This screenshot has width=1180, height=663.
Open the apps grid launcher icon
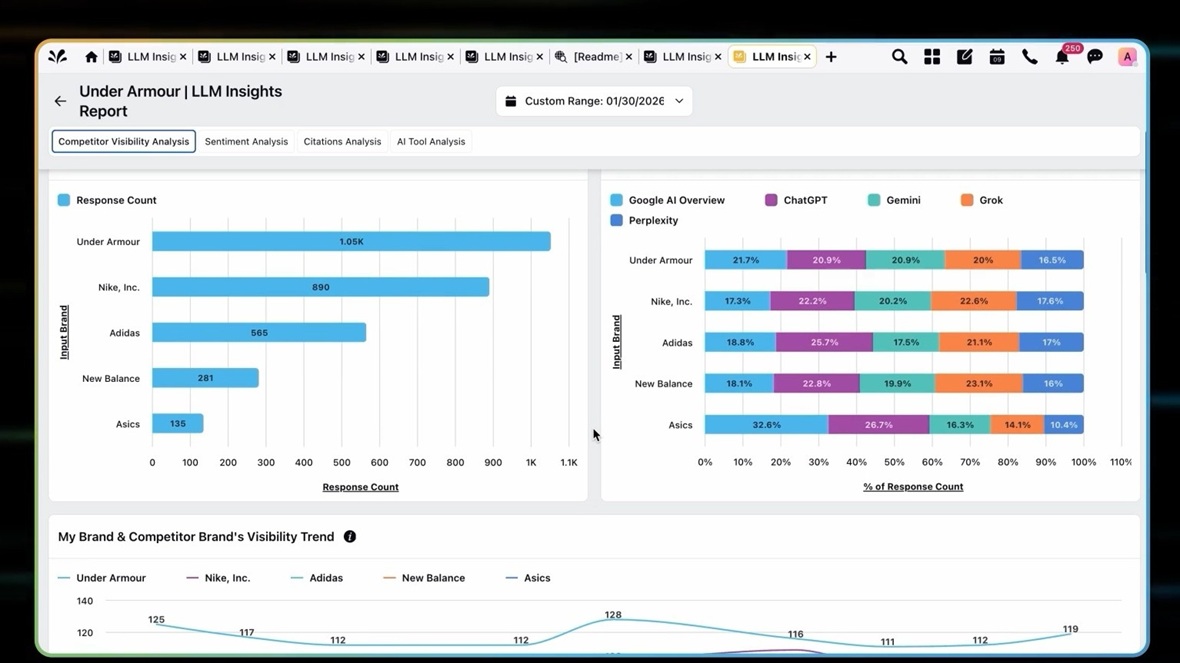pos(932,56)
